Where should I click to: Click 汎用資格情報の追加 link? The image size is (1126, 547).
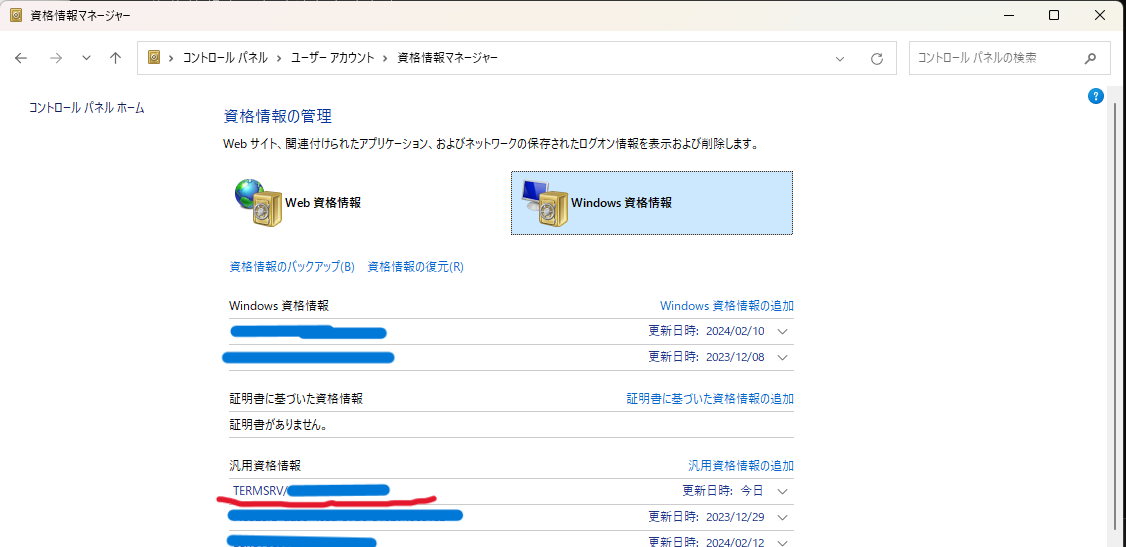741,466
